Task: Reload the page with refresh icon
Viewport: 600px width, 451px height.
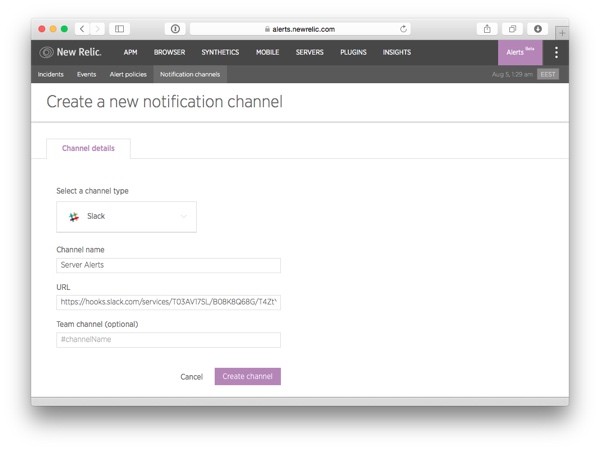Action: pyautogui.click(x=403, y=29)
